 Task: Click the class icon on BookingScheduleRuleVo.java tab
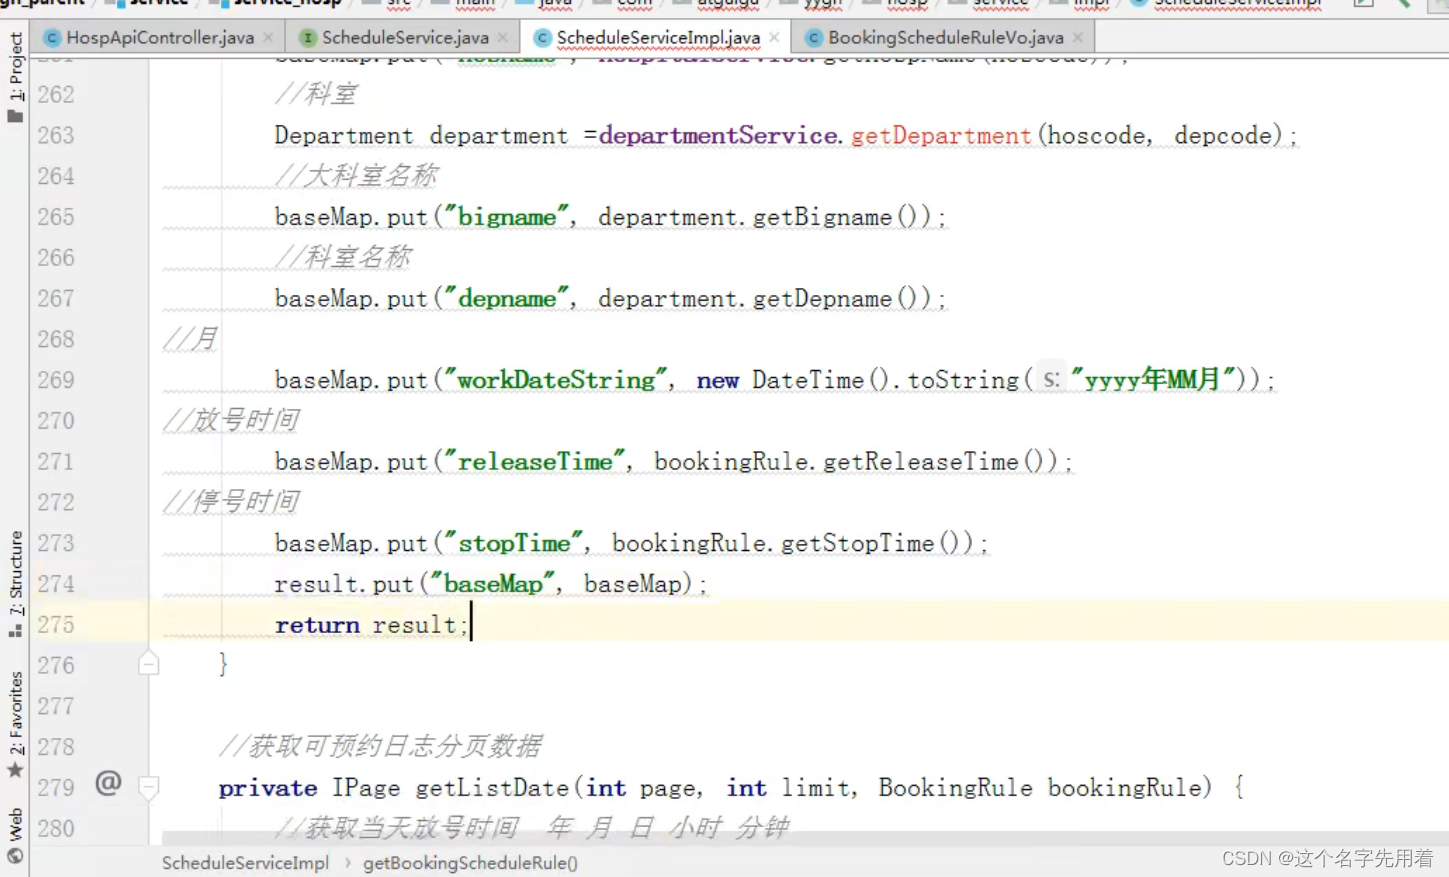(x=814, y=38)
